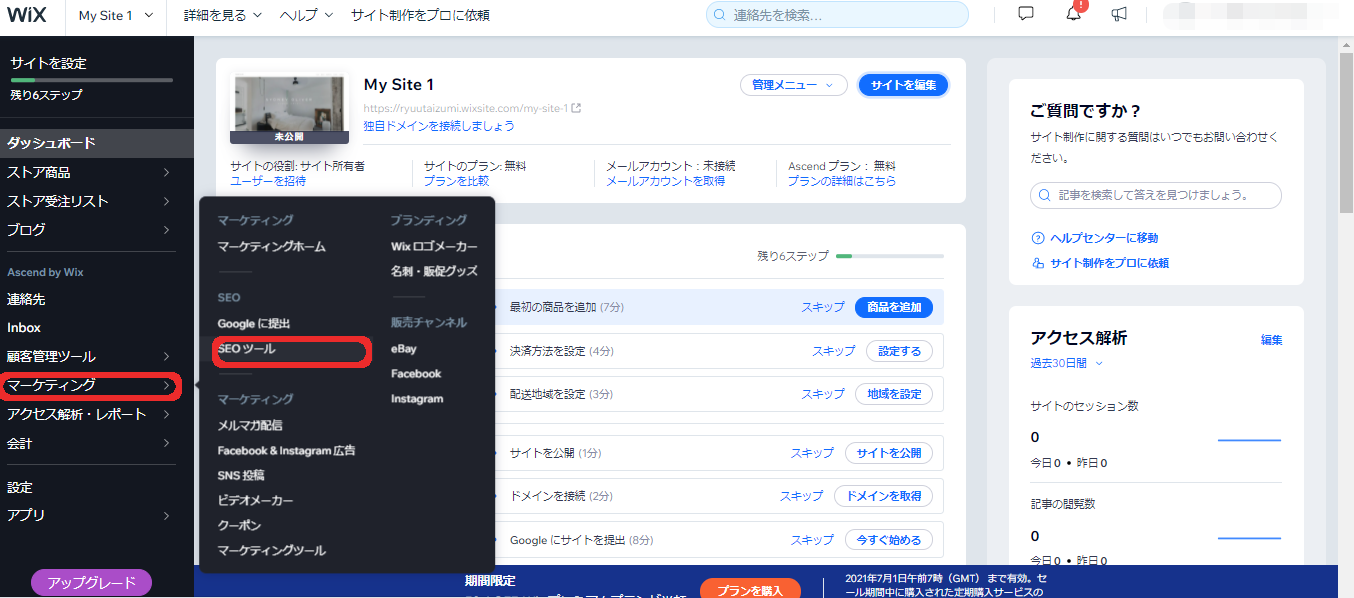Choose SNS 投稿 from flyout
The image size is (1354, 598).
coord(241,475)
